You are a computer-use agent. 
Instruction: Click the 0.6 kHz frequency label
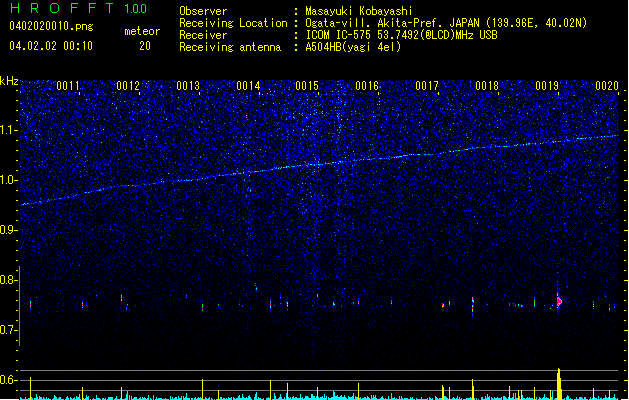pos(9,380)
